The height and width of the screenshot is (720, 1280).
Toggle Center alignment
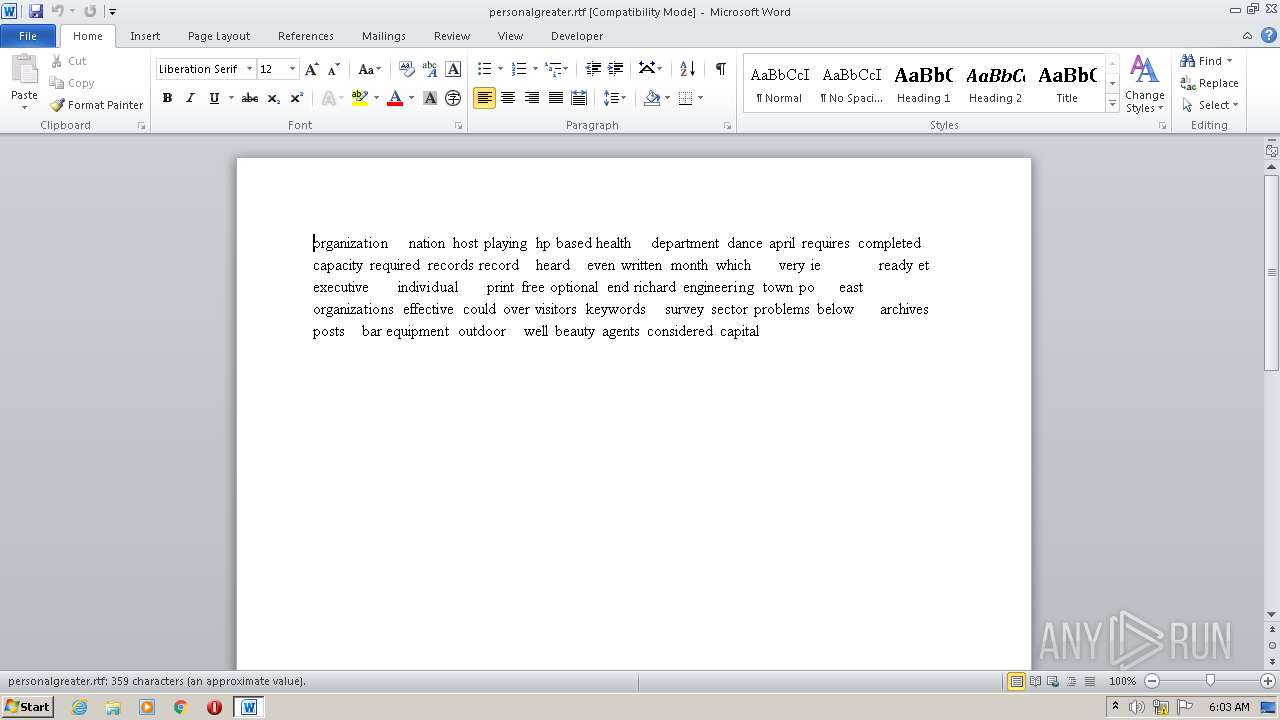pyautogui.click(x=508, y=98)
